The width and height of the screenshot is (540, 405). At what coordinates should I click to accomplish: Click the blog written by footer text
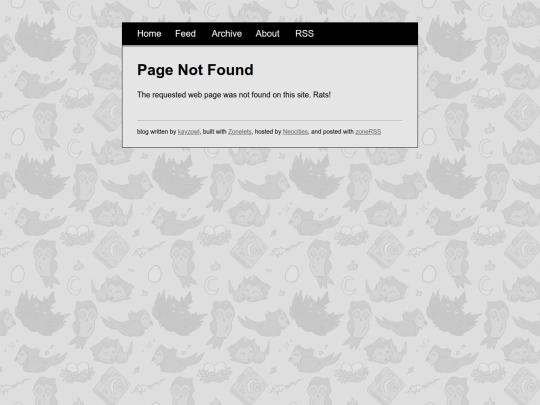coord(156,132)
